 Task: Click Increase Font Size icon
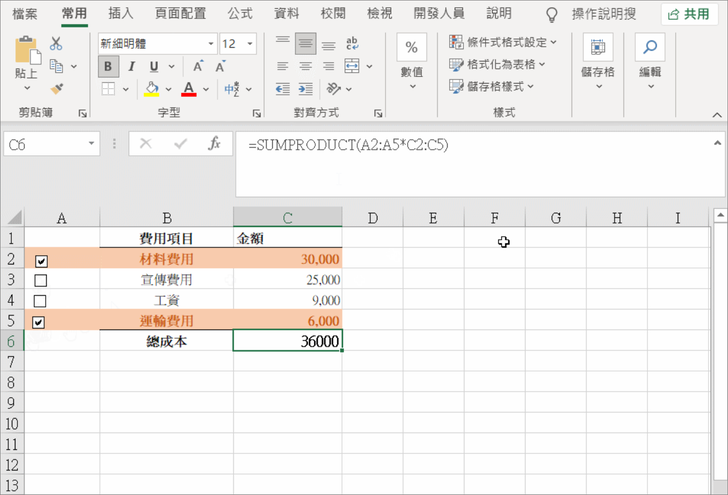click(x=197, y=66)
